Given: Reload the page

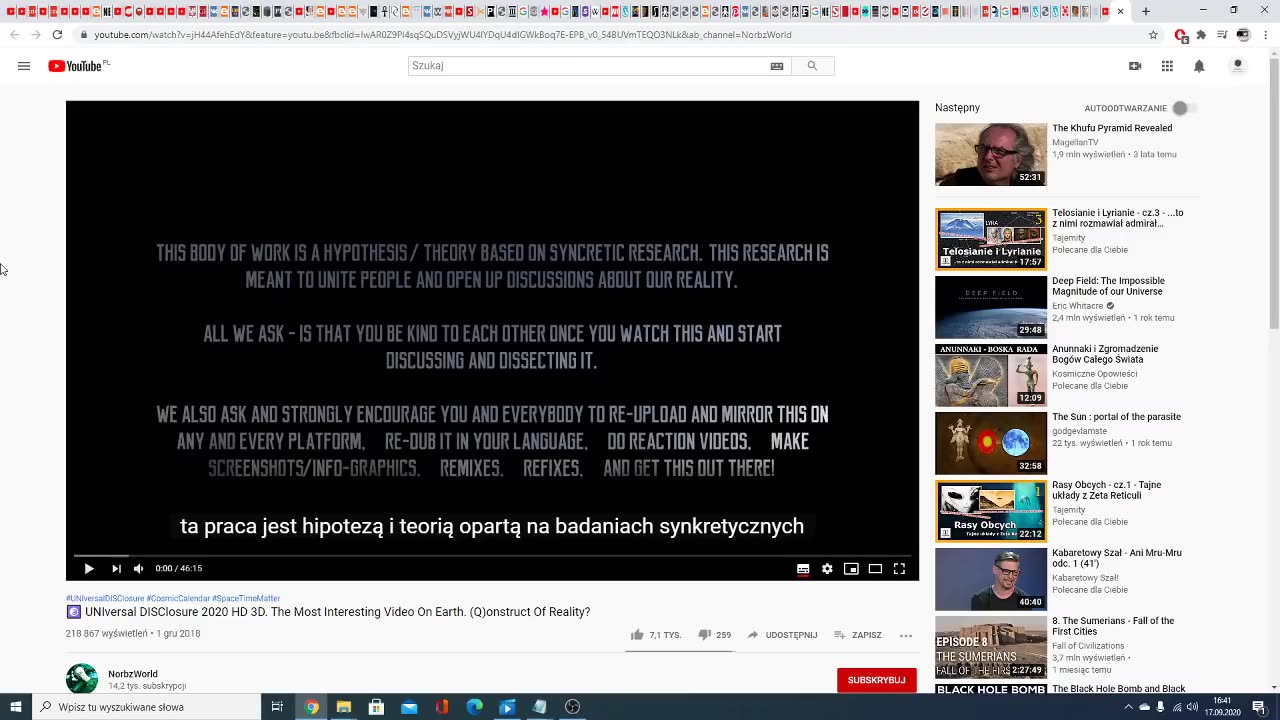Looking at the screenshot, I should click(x=57, y=34).
